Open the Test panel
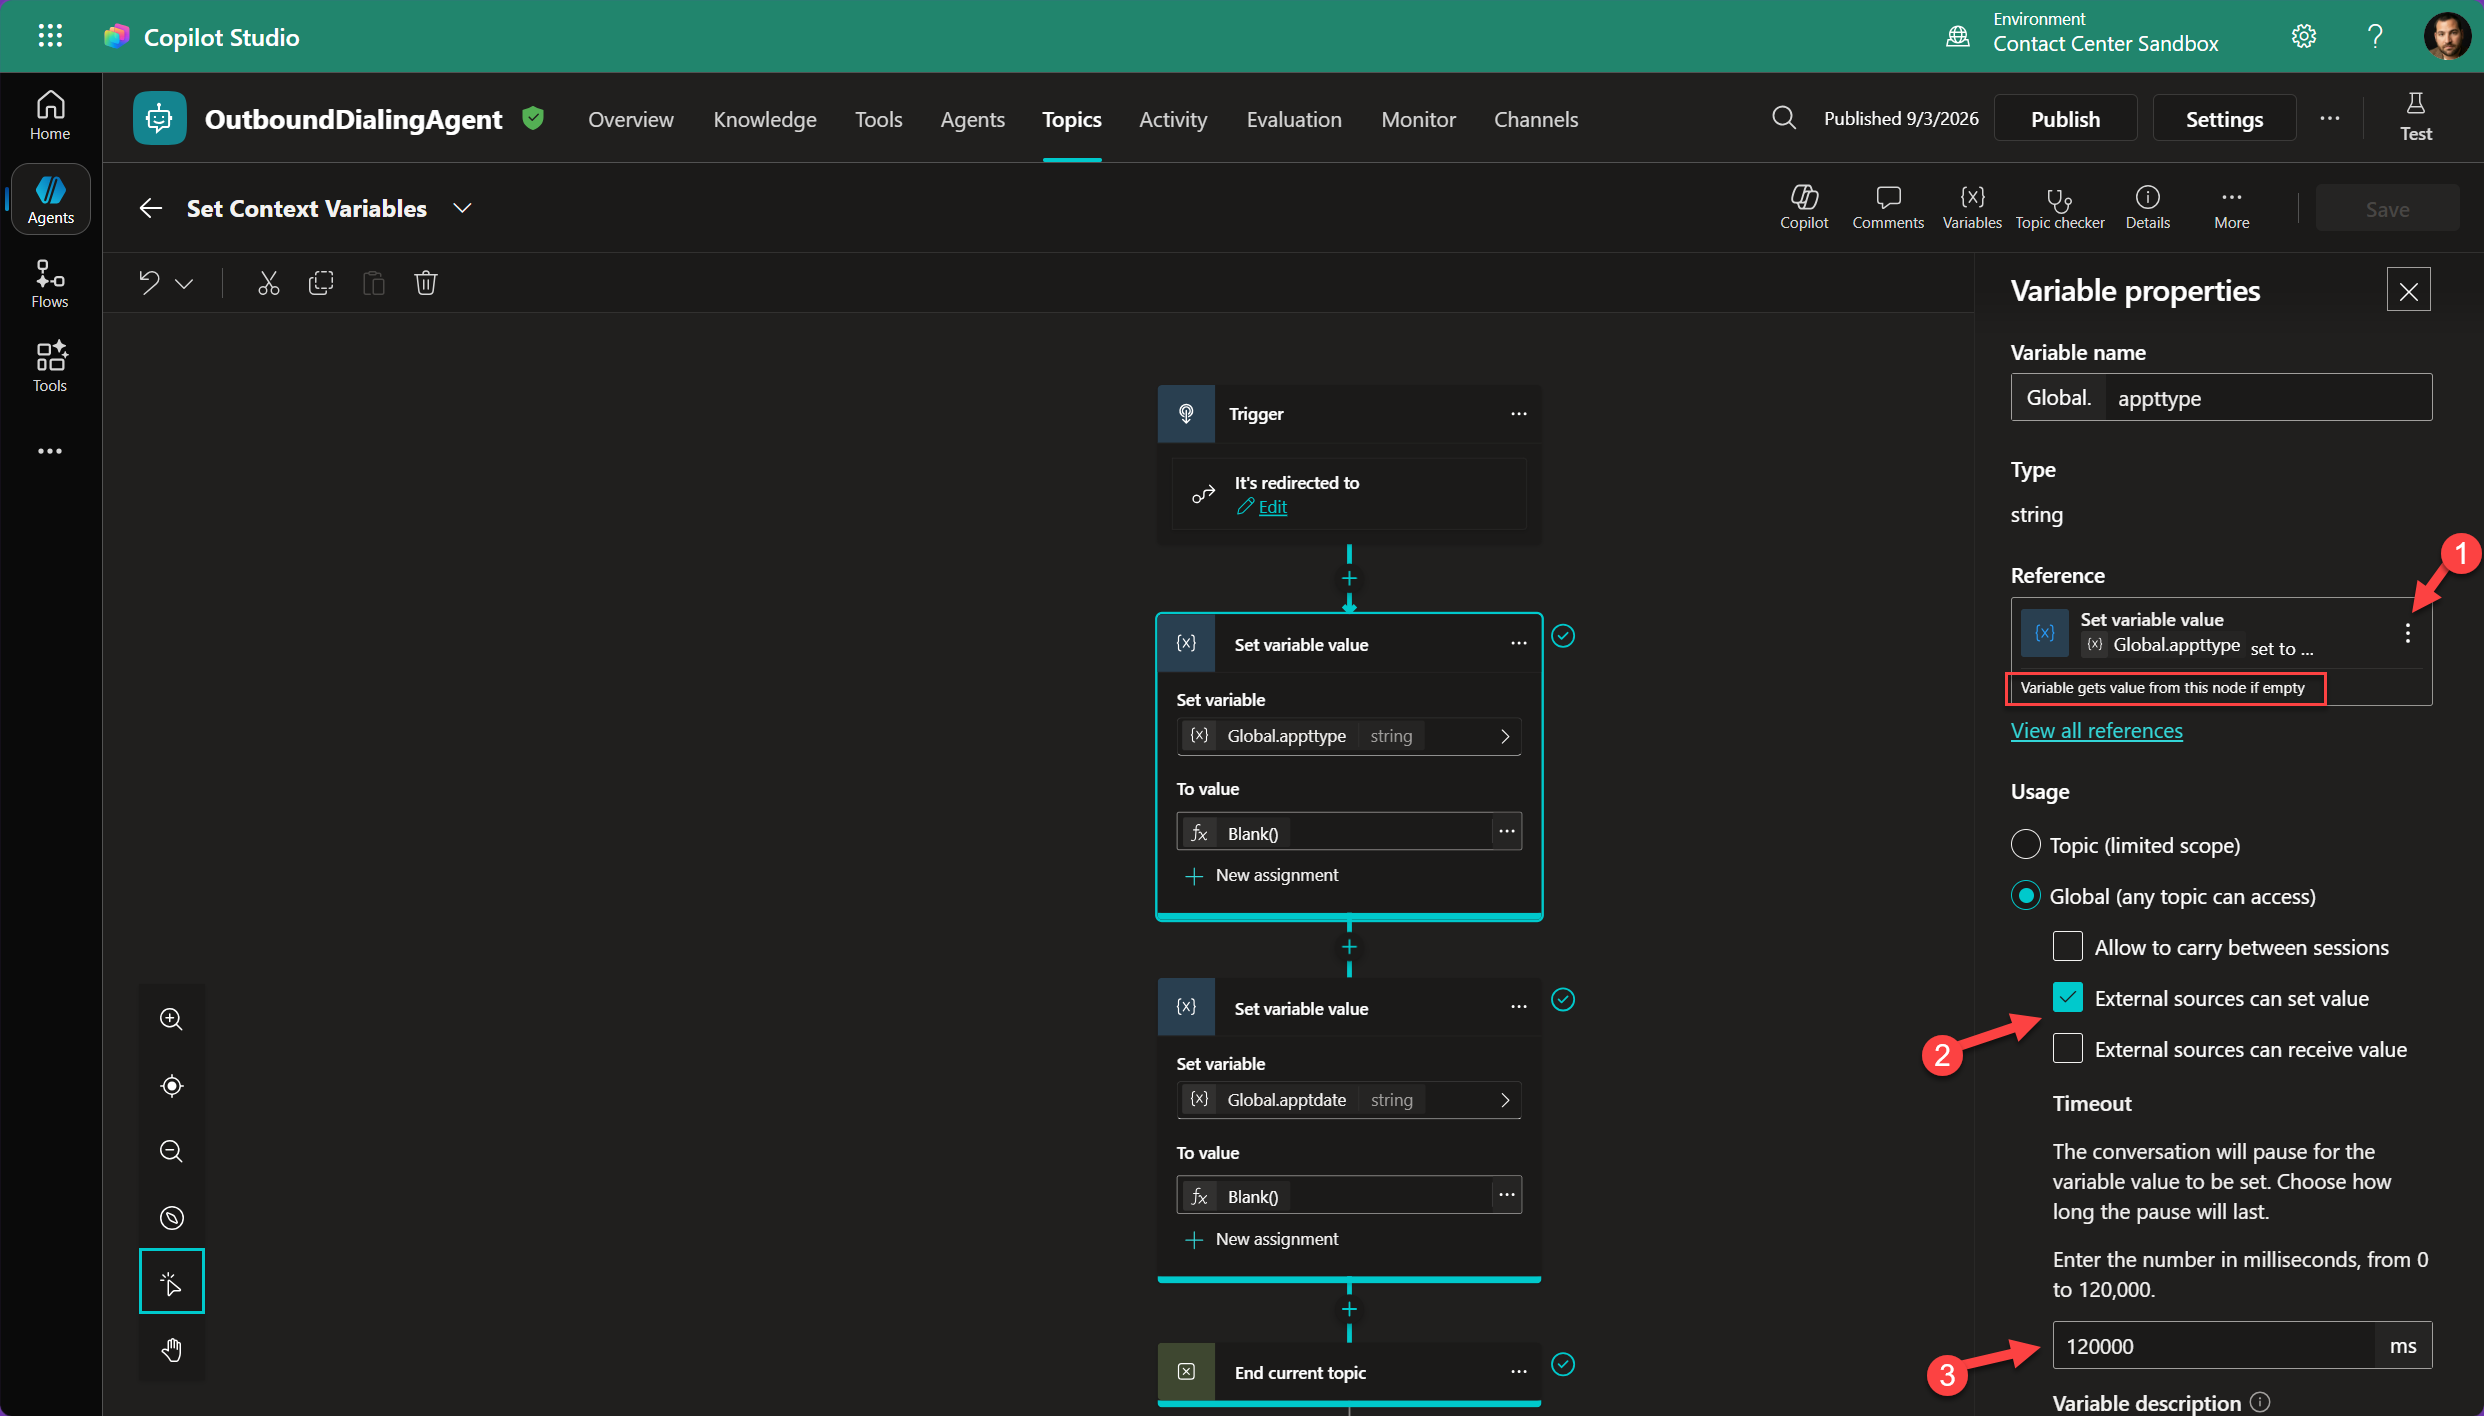 (x=2415, y=118)
